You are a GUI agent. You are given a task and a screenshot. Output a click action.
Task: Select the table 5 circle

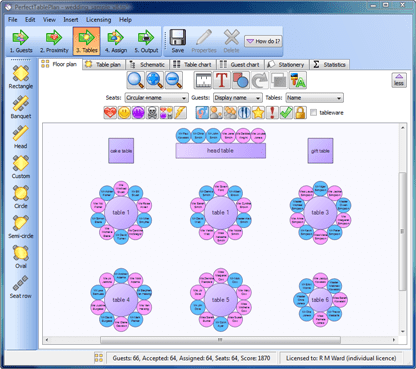coord(221,300)
